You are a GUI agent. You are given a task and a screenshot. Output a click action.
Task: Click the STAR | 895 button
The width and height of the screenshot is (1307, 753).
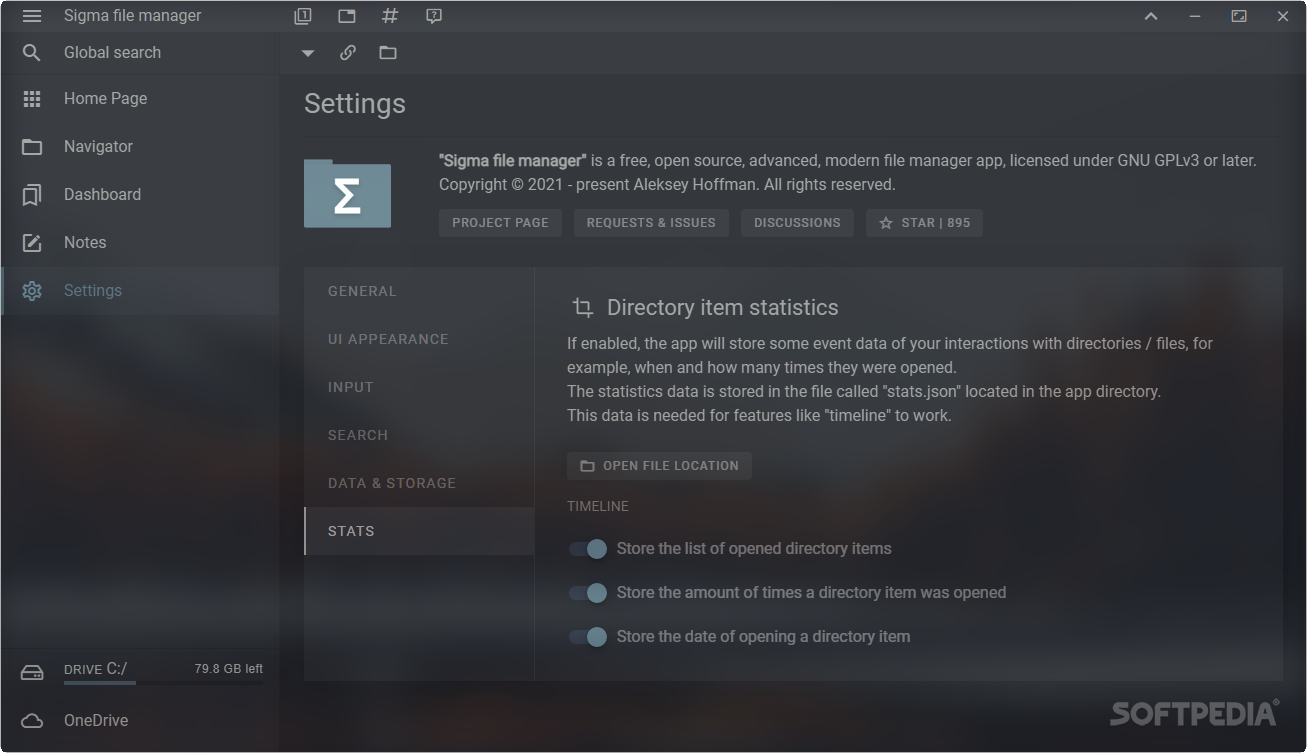pyautogui.click(x=924, y=223)
